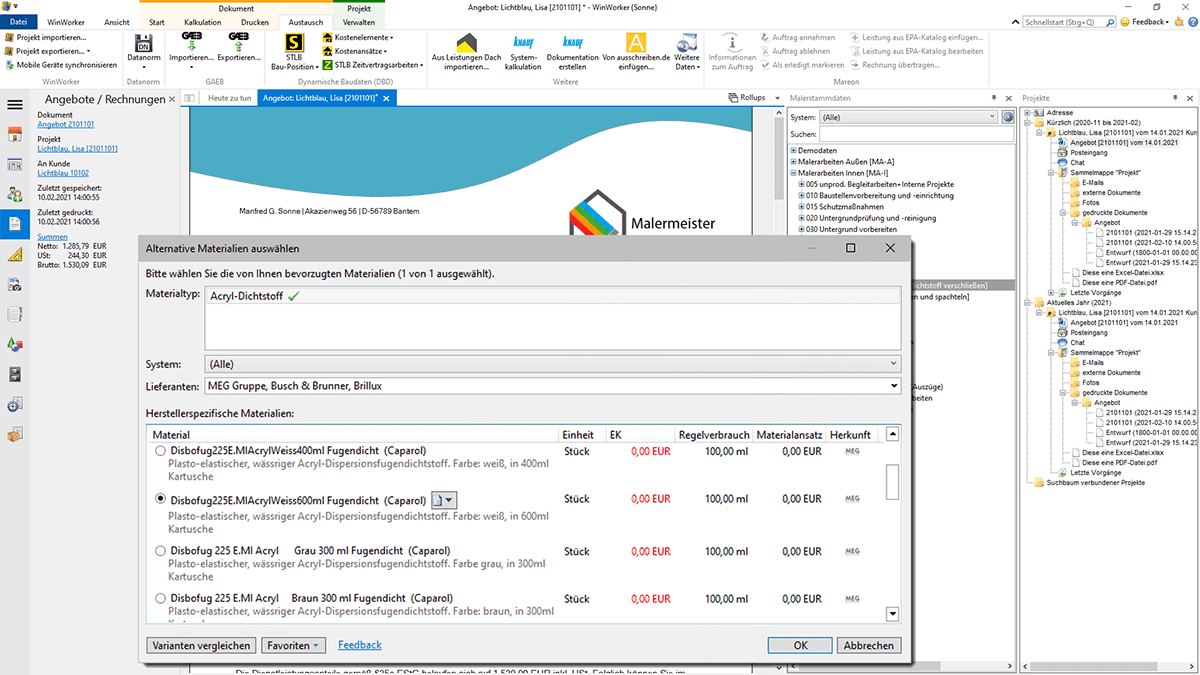Image resolution: width=1200 pixels, height=675 pixels.
Task: Open the colored shapes sidebar icon
Action: pos(14,344)
